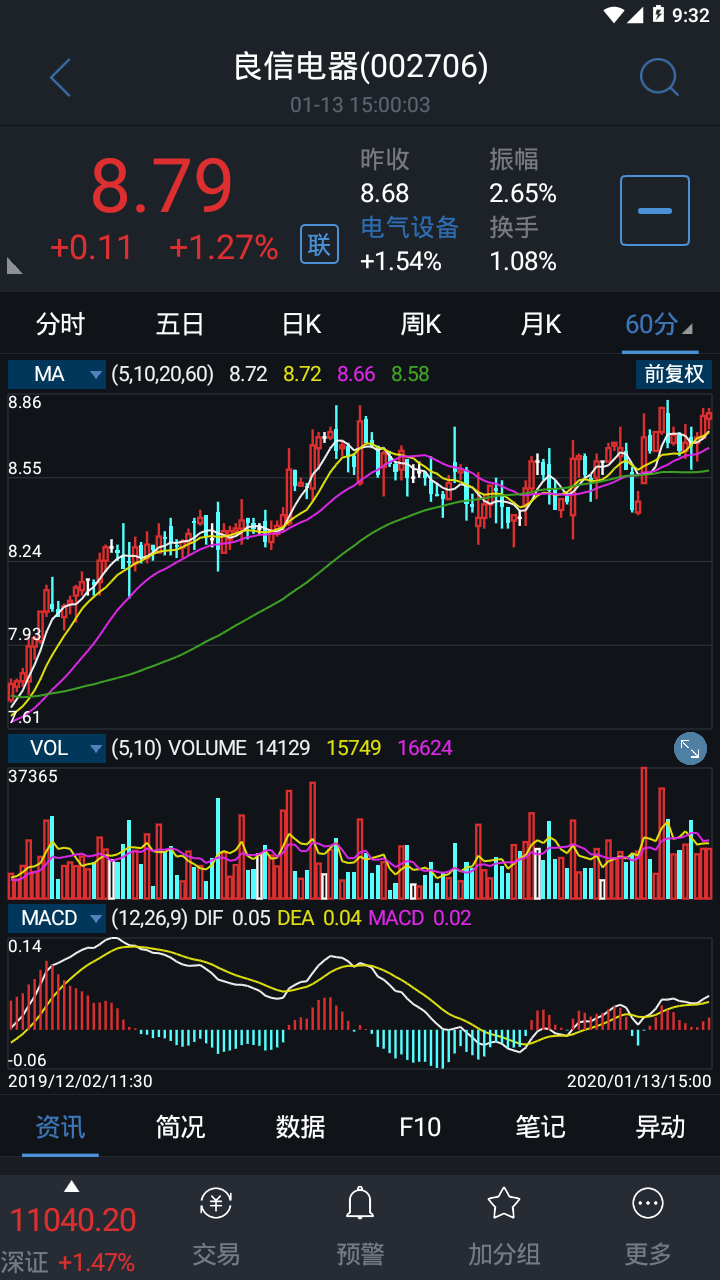
Task: Open the VOL indicator dropdown
Action: [x=57, y=748]
